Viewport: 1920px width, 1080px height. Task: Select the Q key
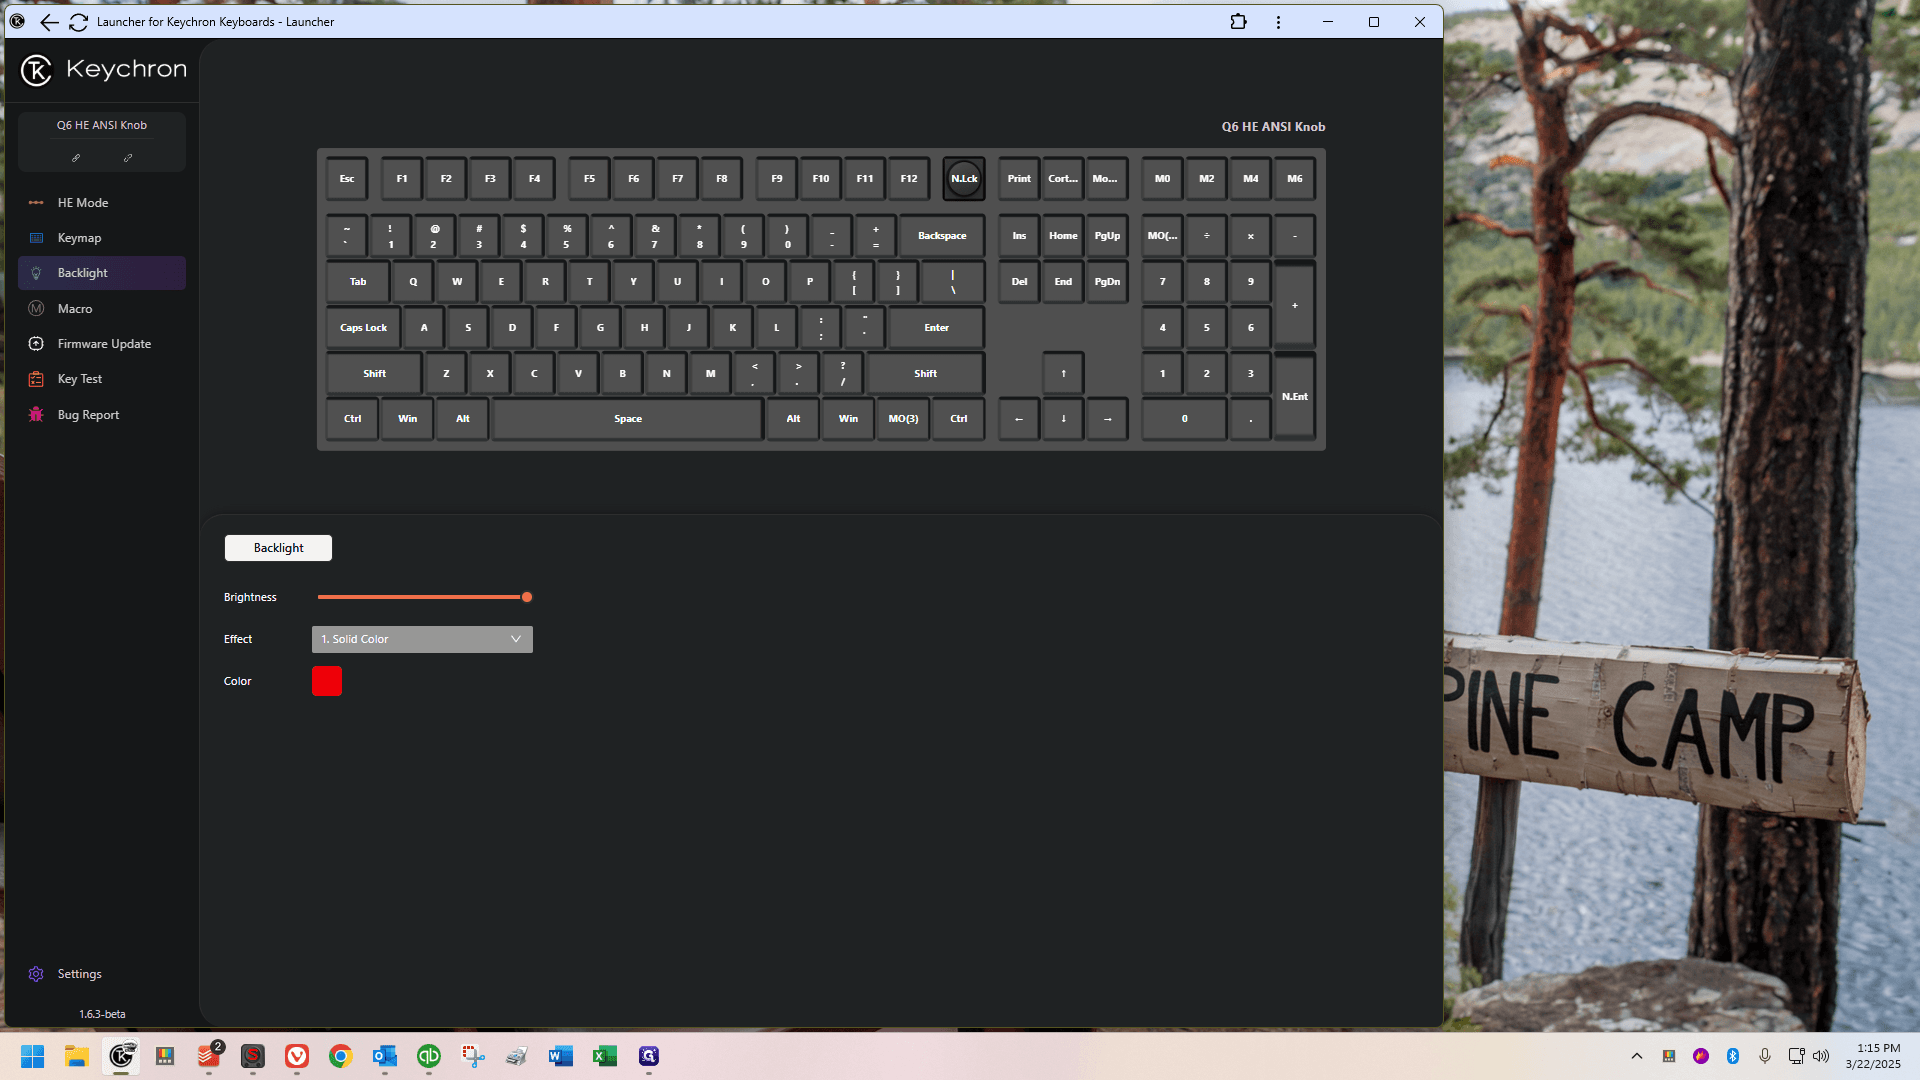pos(413,282)
